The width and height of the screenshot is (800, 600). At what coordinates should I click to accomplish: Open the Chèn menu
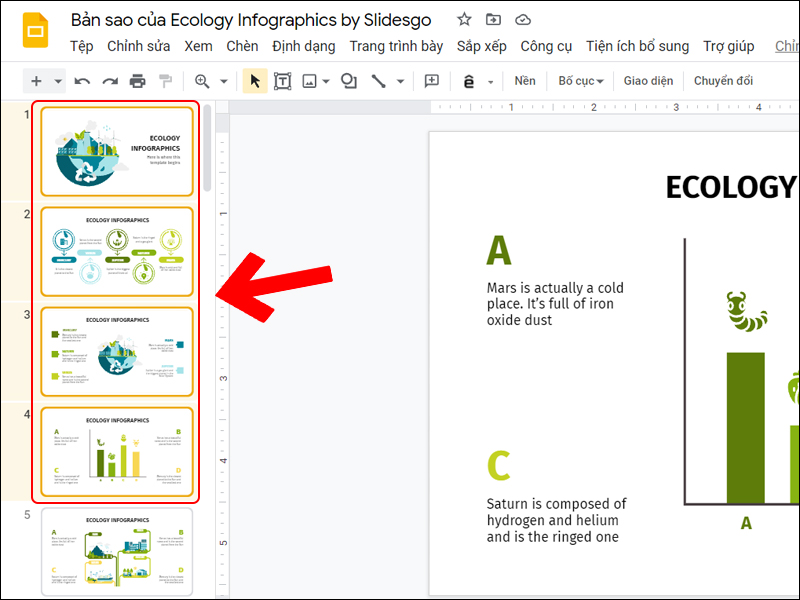point(242,46)
